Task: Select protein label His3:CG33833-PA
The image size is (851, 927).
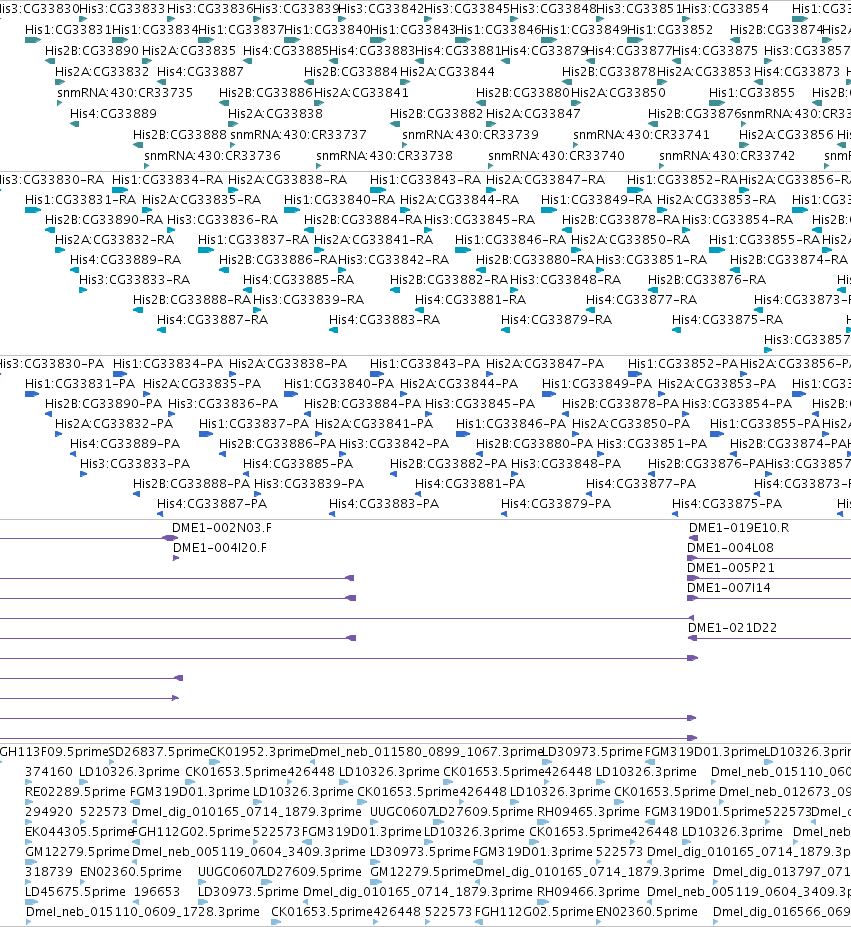Action: 135,464
